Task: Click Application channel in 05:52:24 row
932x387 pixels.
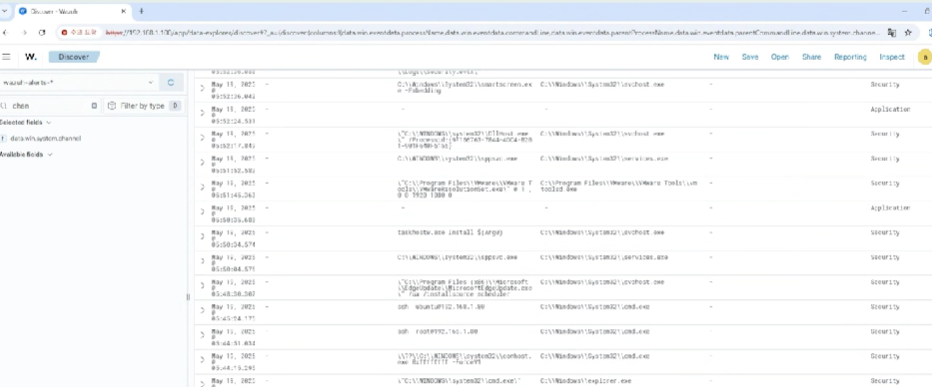Action: point(890,109)
